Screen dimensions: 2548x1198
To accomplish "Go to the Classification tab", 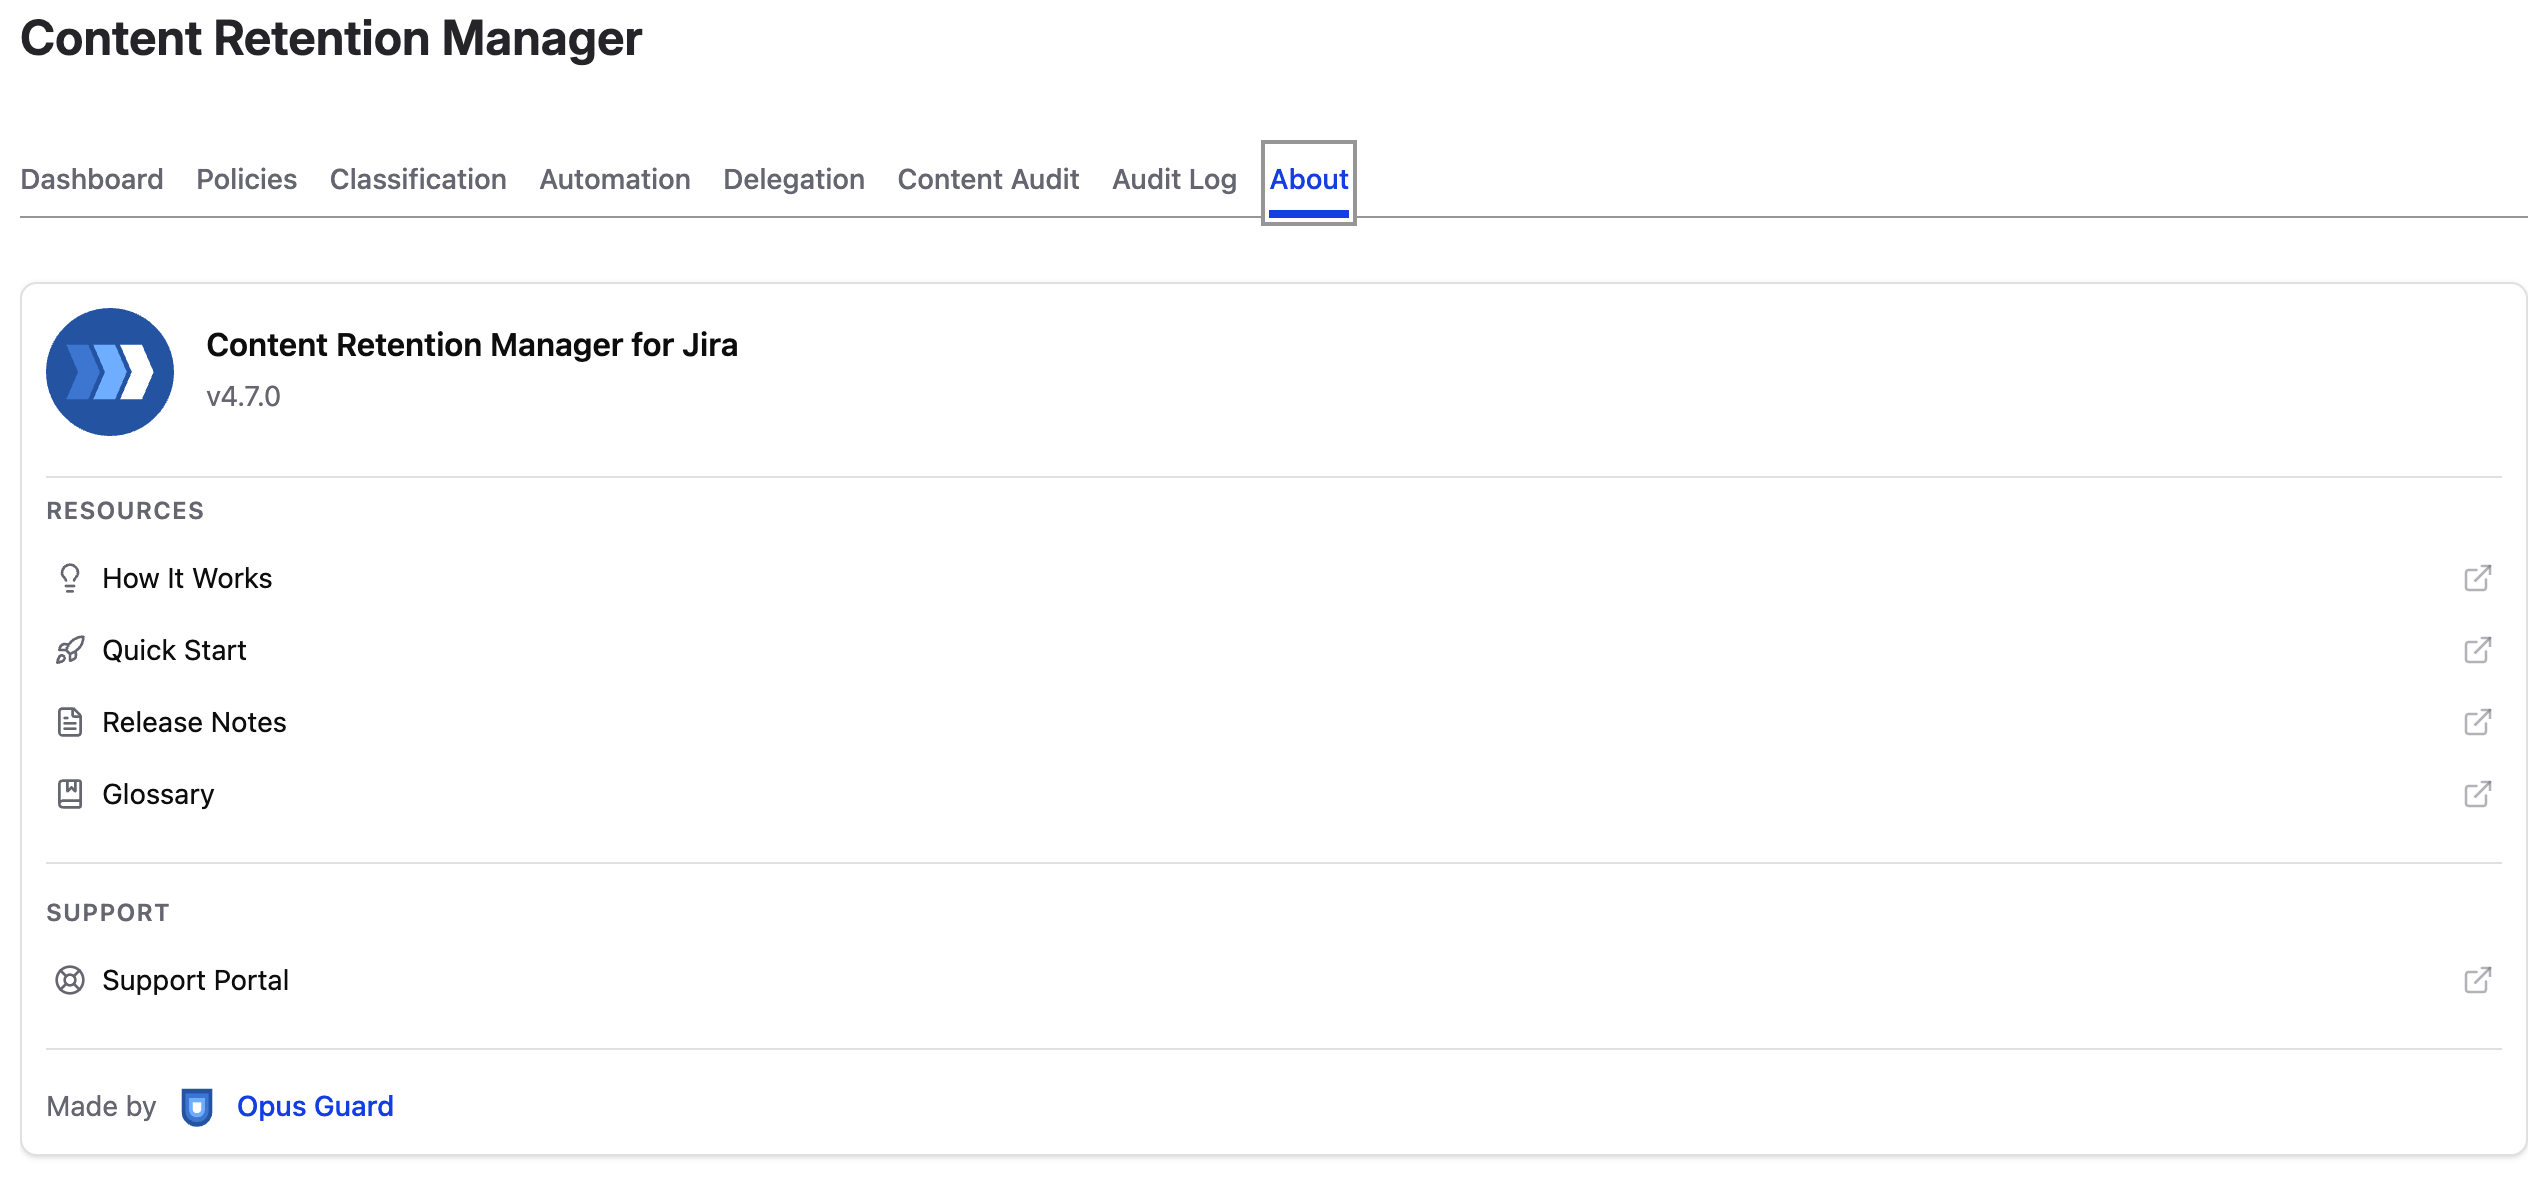I will pos(418,179).
